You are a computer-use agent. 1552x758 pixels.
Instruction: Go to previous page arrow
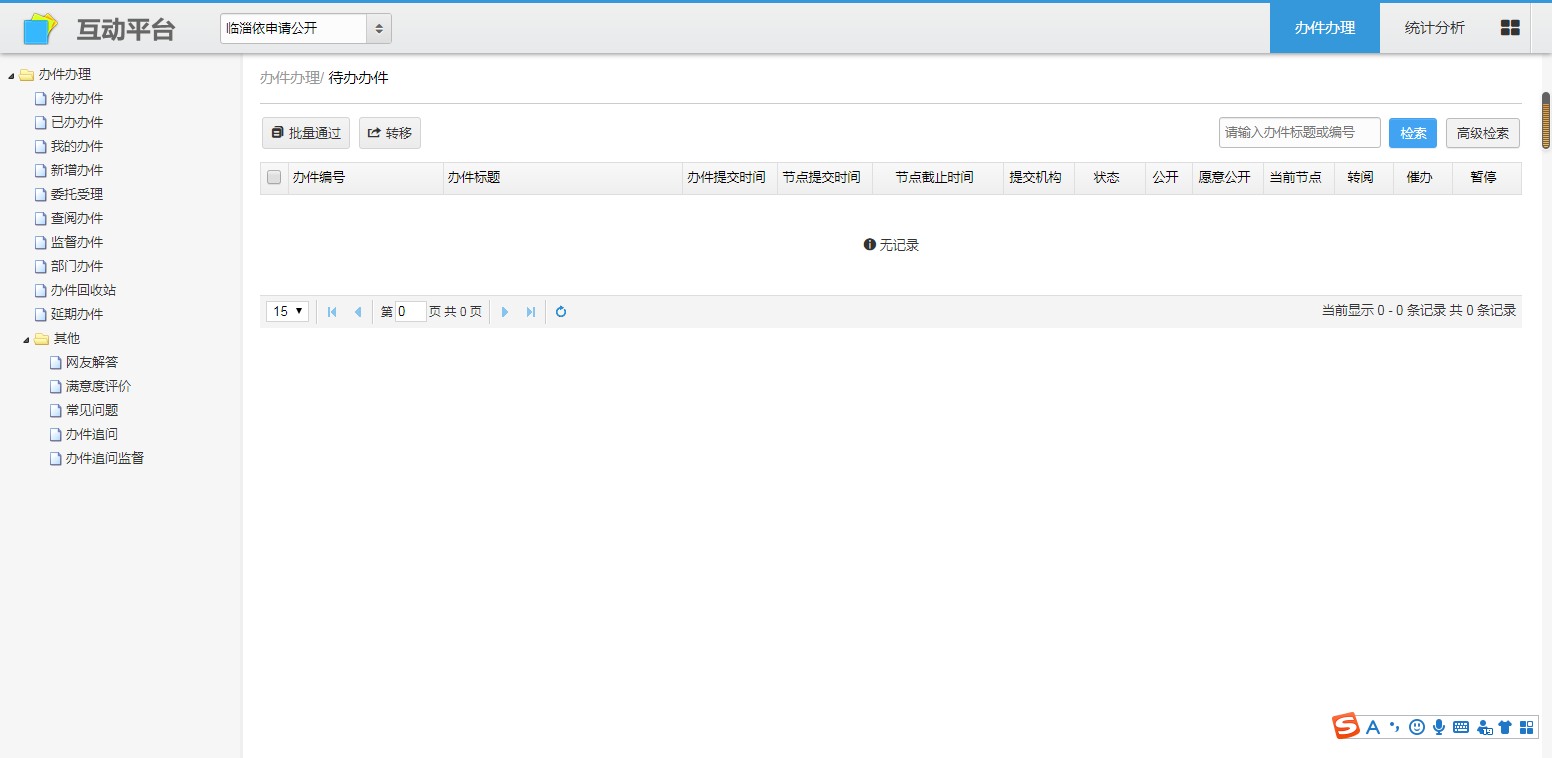click(358, 312)
